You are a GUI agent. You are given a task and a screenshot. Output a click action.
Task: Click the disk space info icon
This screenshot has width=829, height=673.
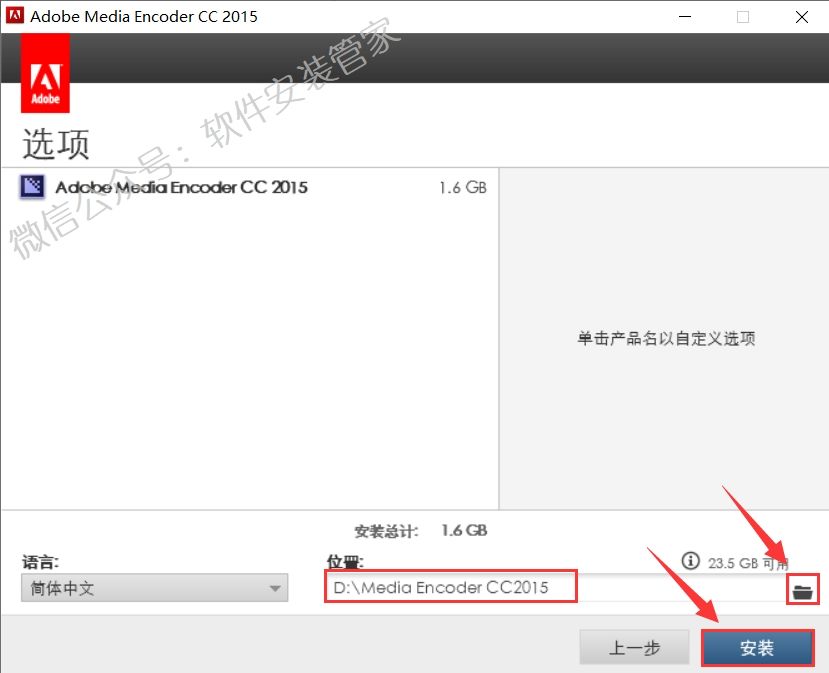690,561
